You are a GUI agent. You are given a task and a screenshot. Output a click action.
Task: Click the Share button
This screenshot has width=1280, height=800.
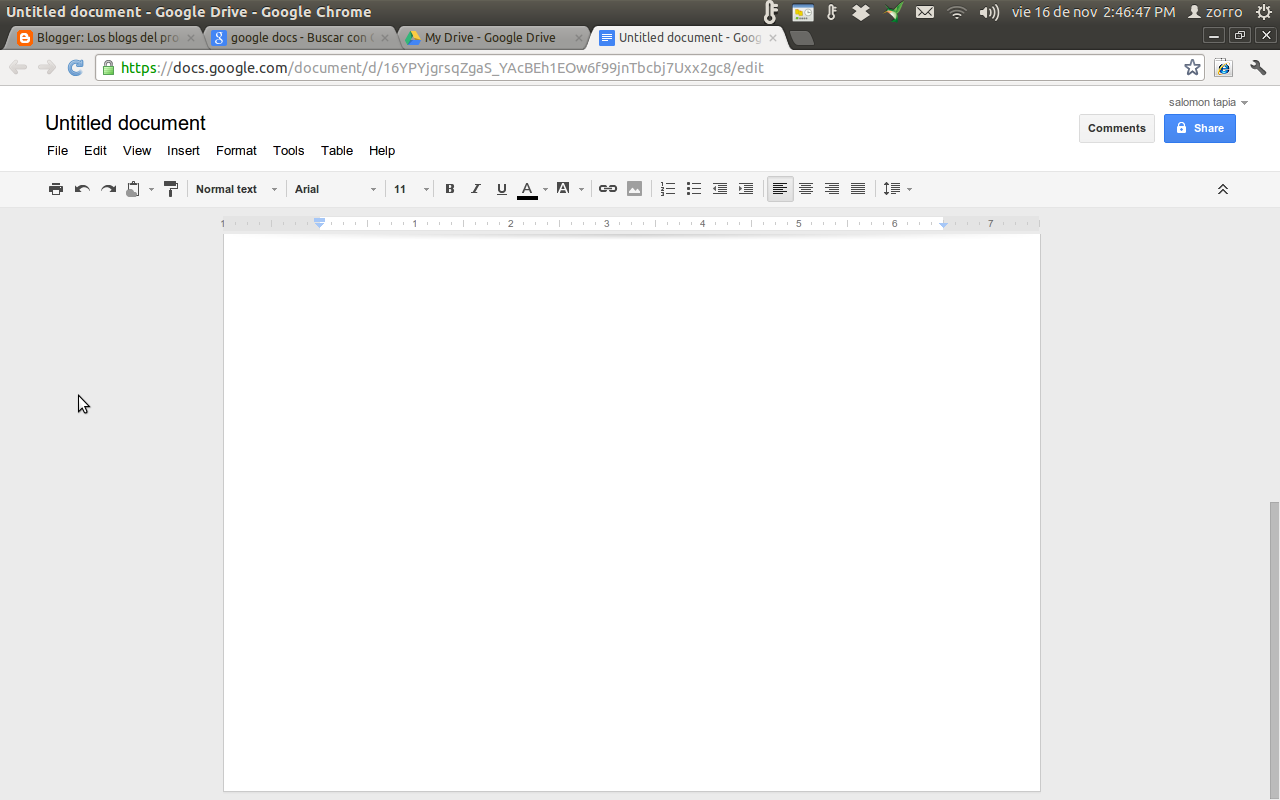(x=1199, y=128)
